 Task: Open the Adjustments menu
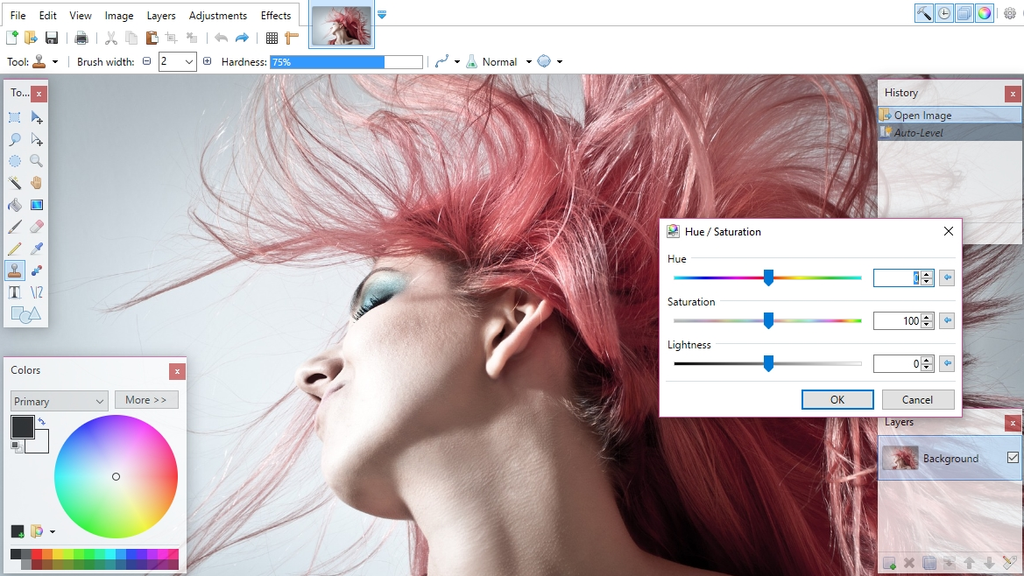tap(217, 15)
